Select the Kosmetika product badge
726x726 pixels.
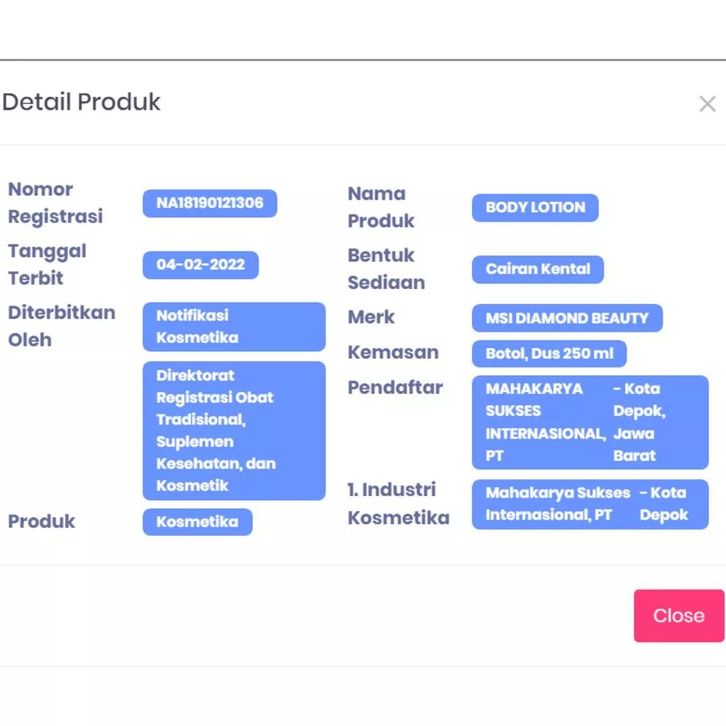point(197,521)
